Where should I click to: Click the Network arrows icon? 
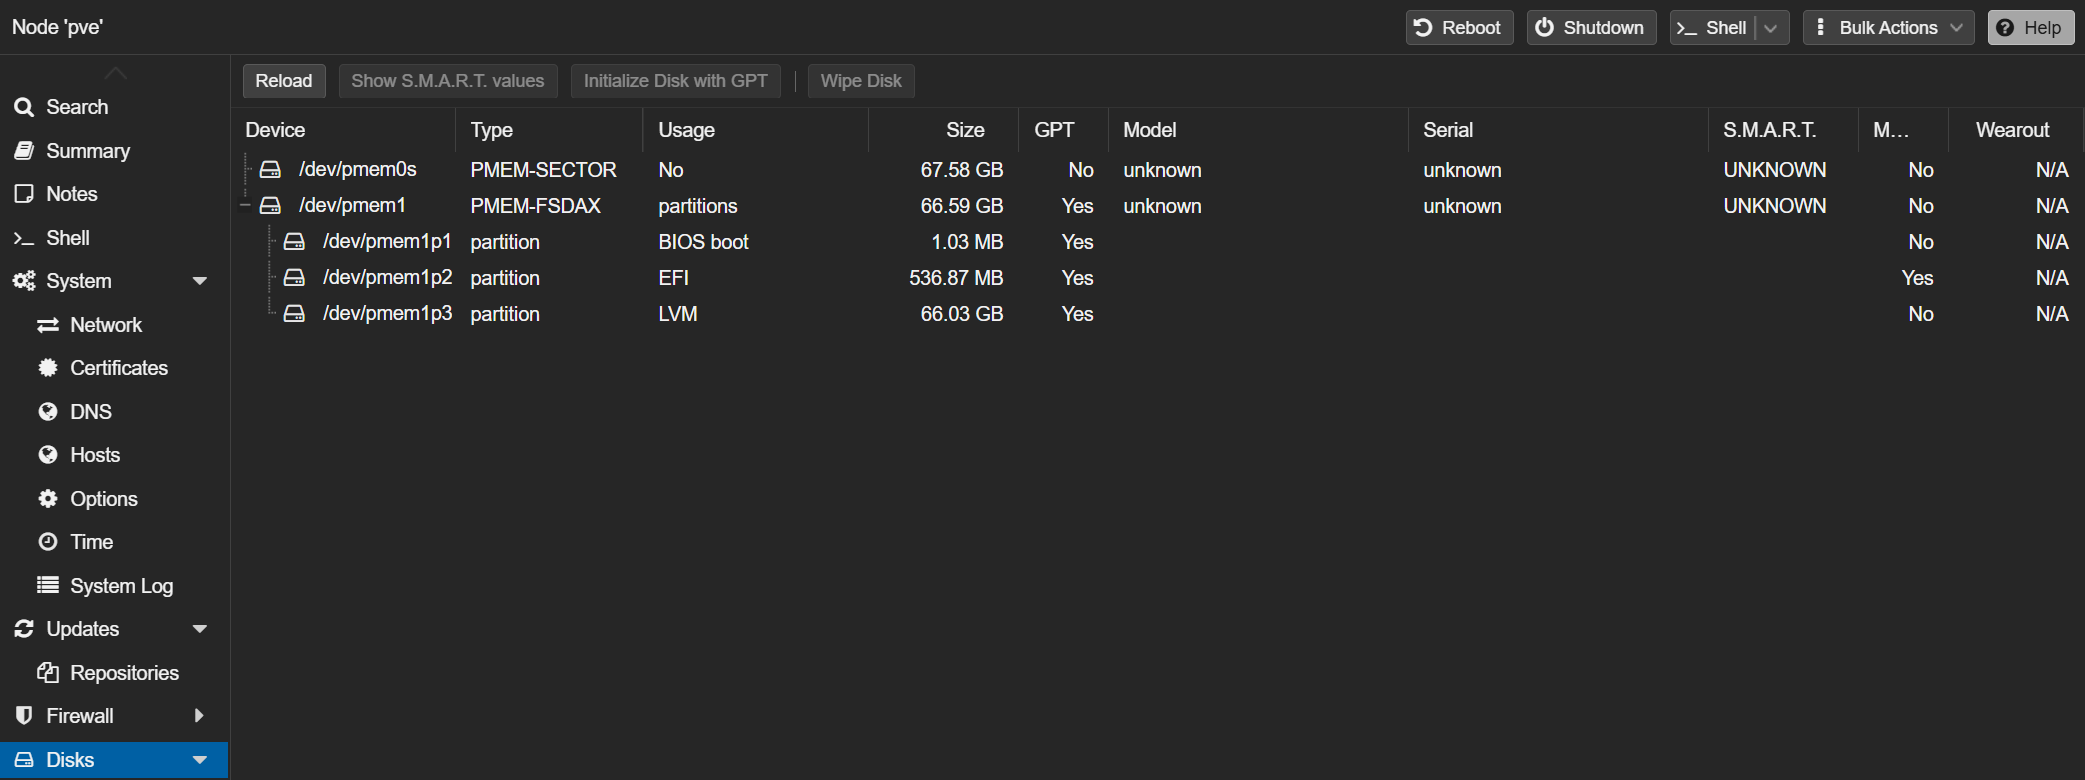[x=48, y=325]
